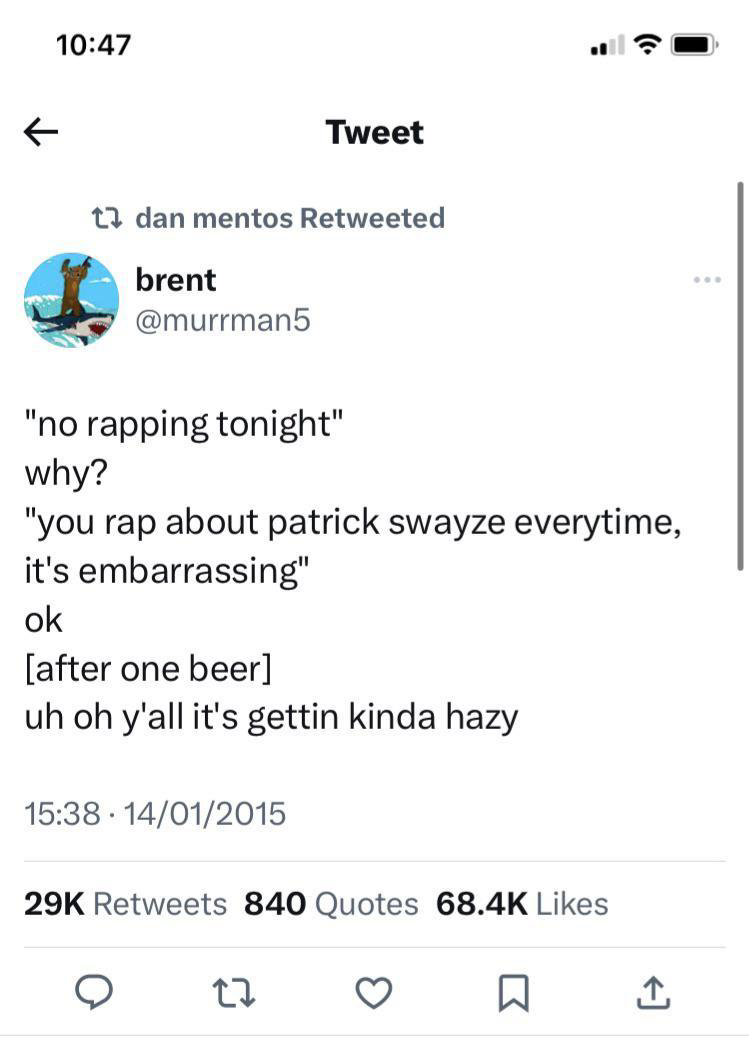
Task: Open dan mentos Retweeted link
Action: point(288,217)
